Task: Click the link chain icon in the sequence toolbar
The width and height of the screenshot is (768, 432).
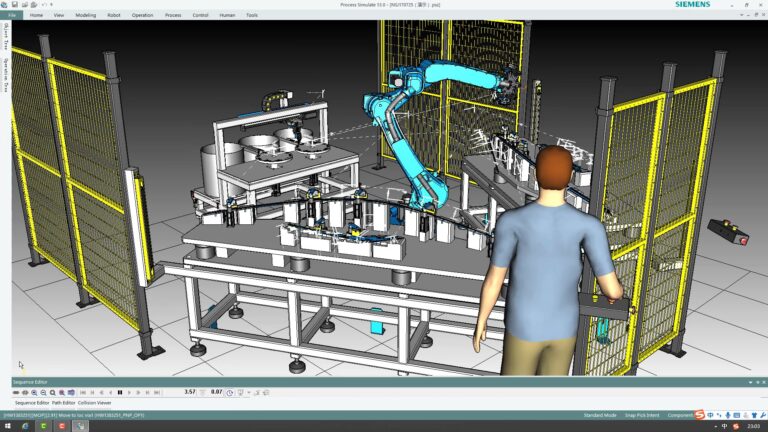Action: 16,393
